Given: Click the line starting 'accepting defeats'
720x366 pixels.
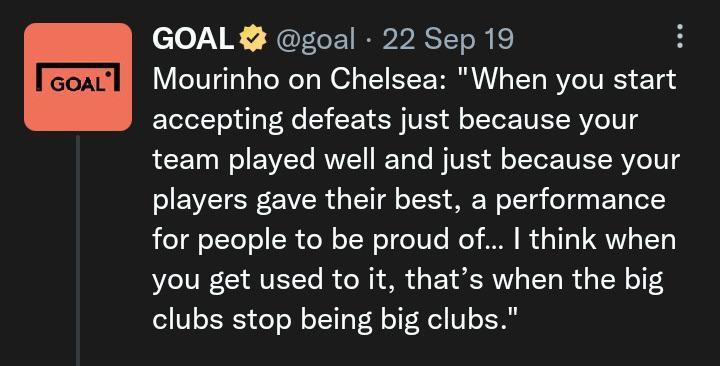Looking at the screenshot, I should [395, 120].
